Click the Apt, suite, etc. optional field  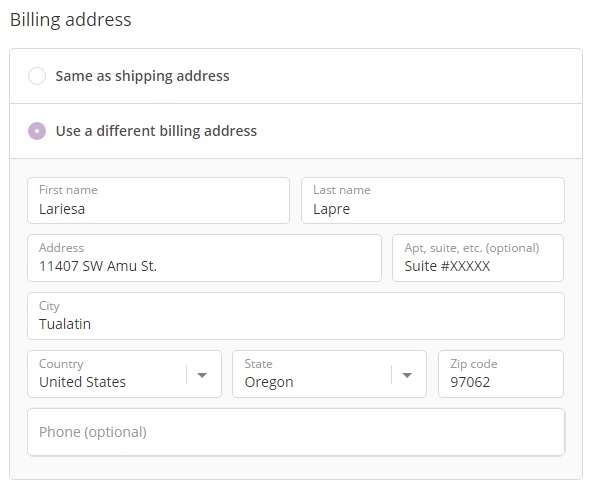(x=478, y=258)
